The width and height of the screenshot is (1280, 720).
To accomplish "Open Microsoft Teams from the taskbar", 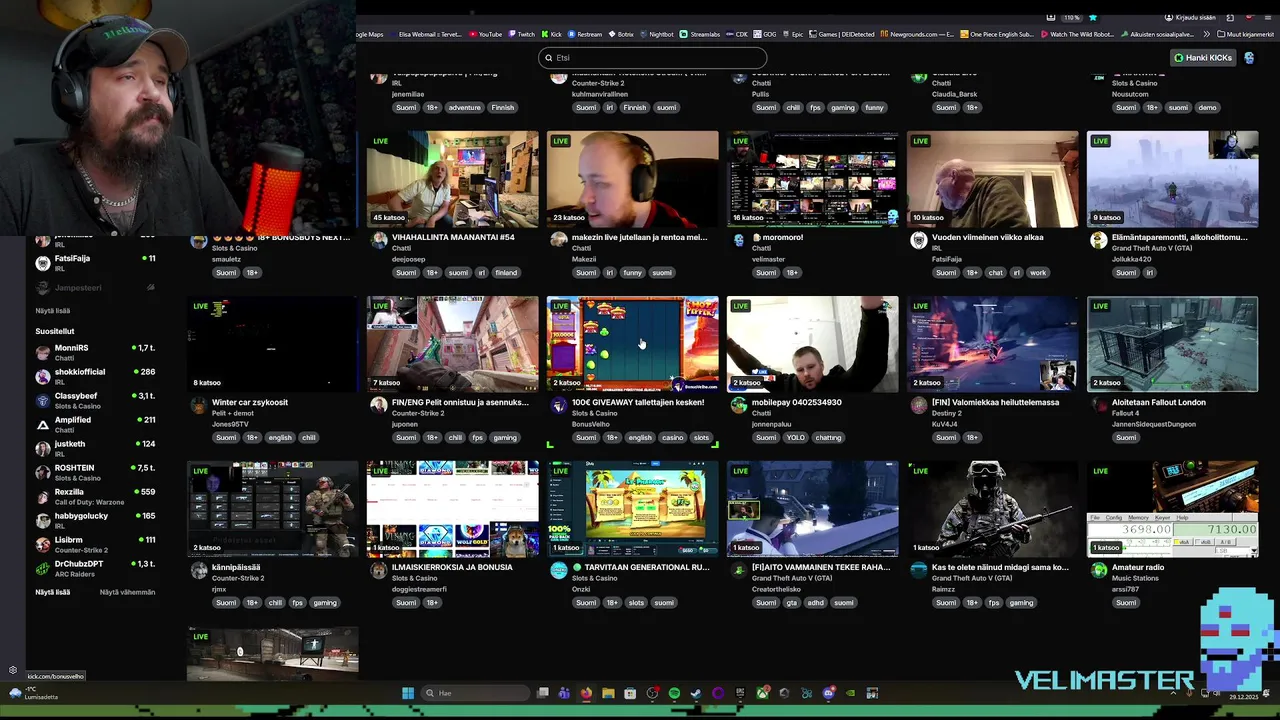I will [564, 693].
